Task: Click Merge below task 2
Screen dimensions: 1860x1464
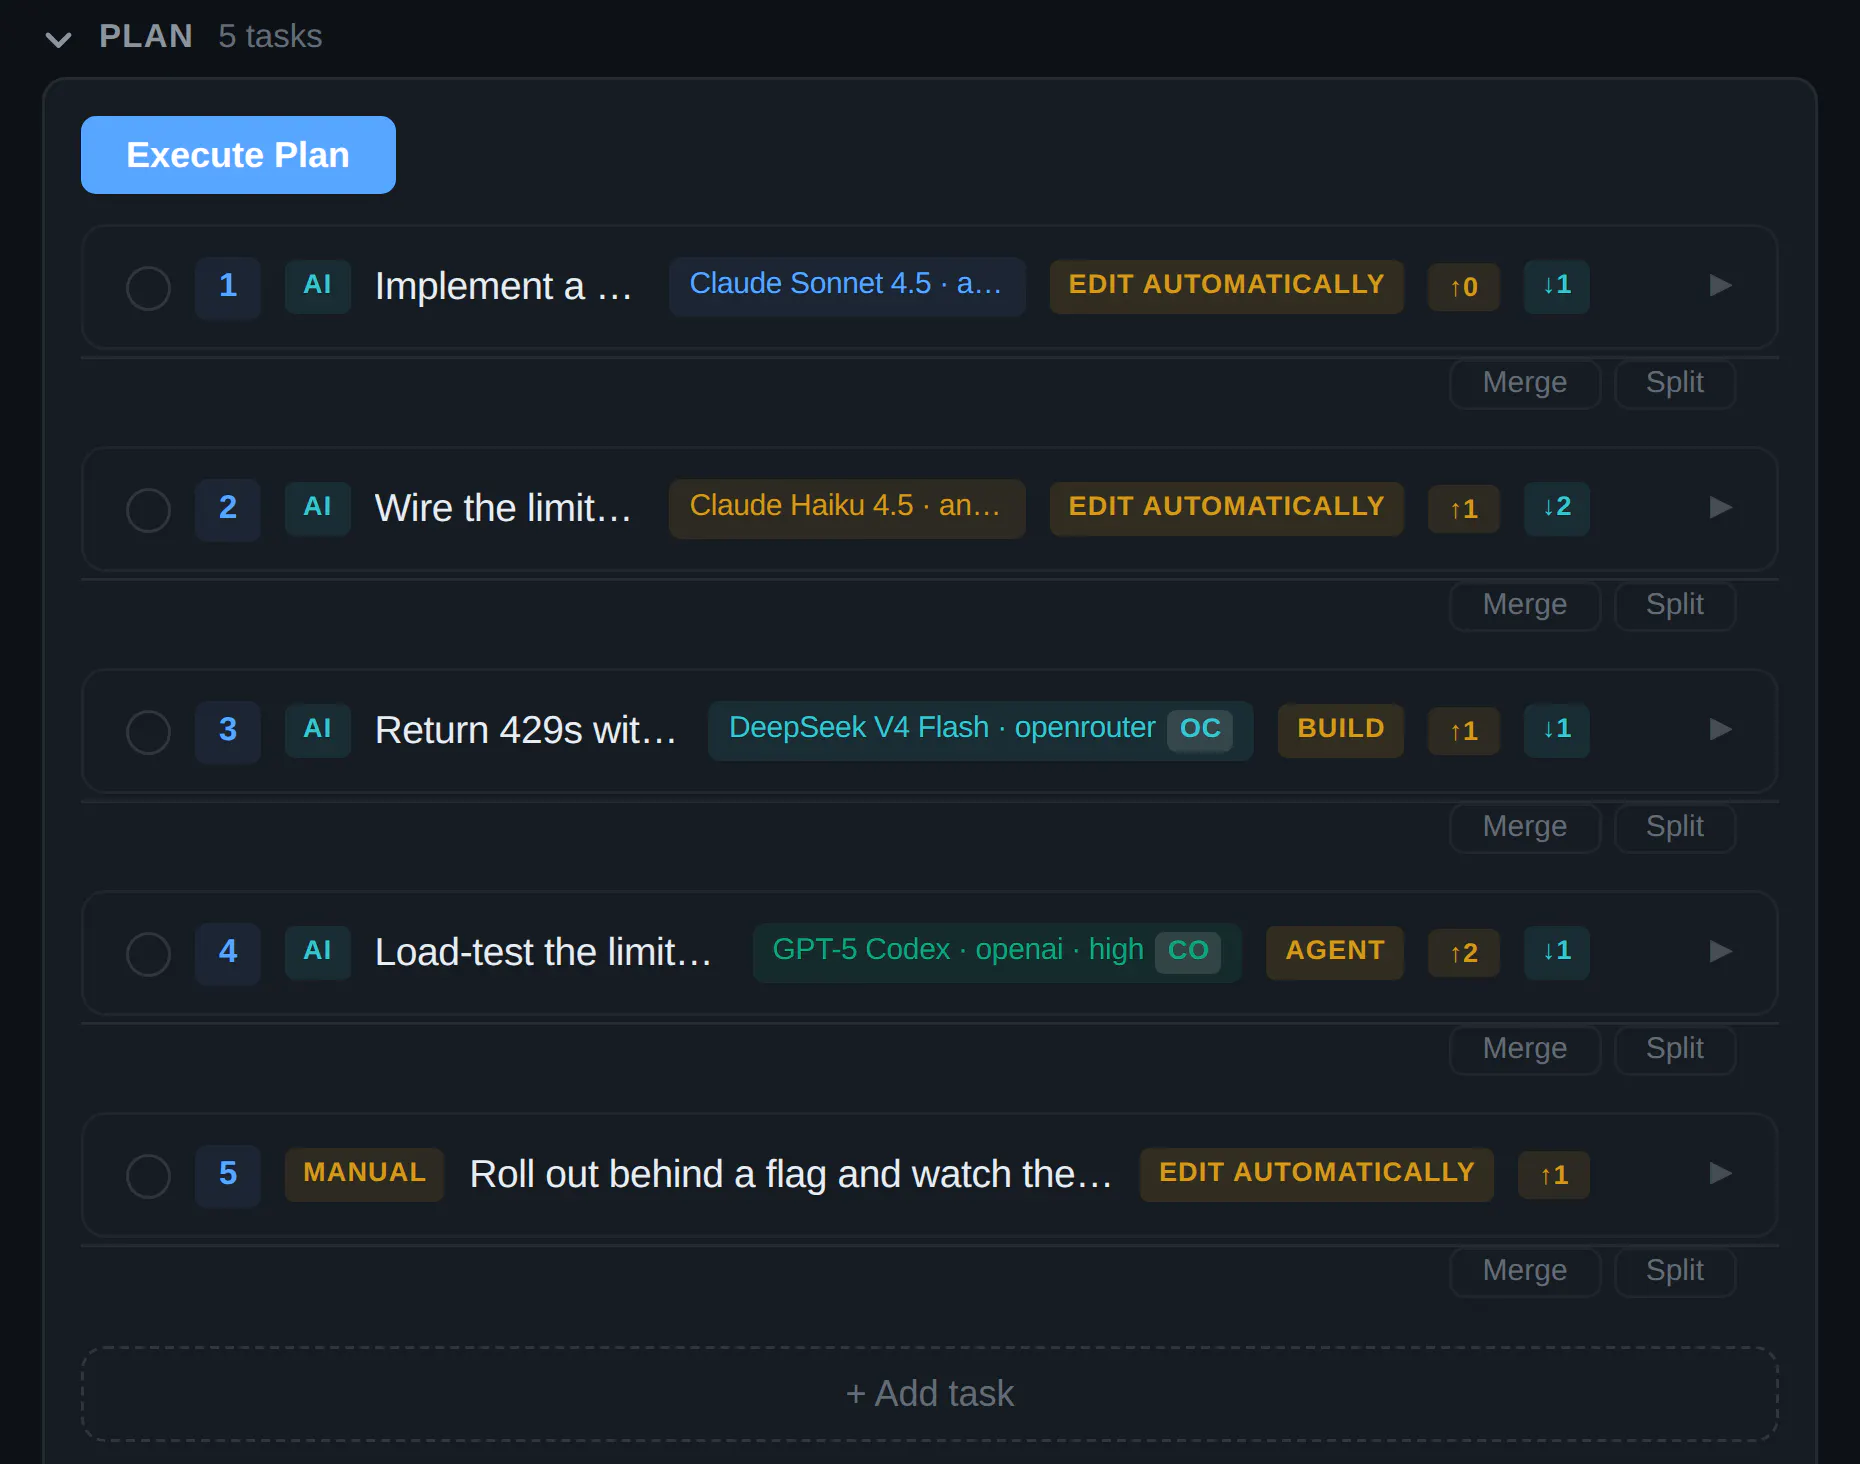Action: (x=1525, y=606)
